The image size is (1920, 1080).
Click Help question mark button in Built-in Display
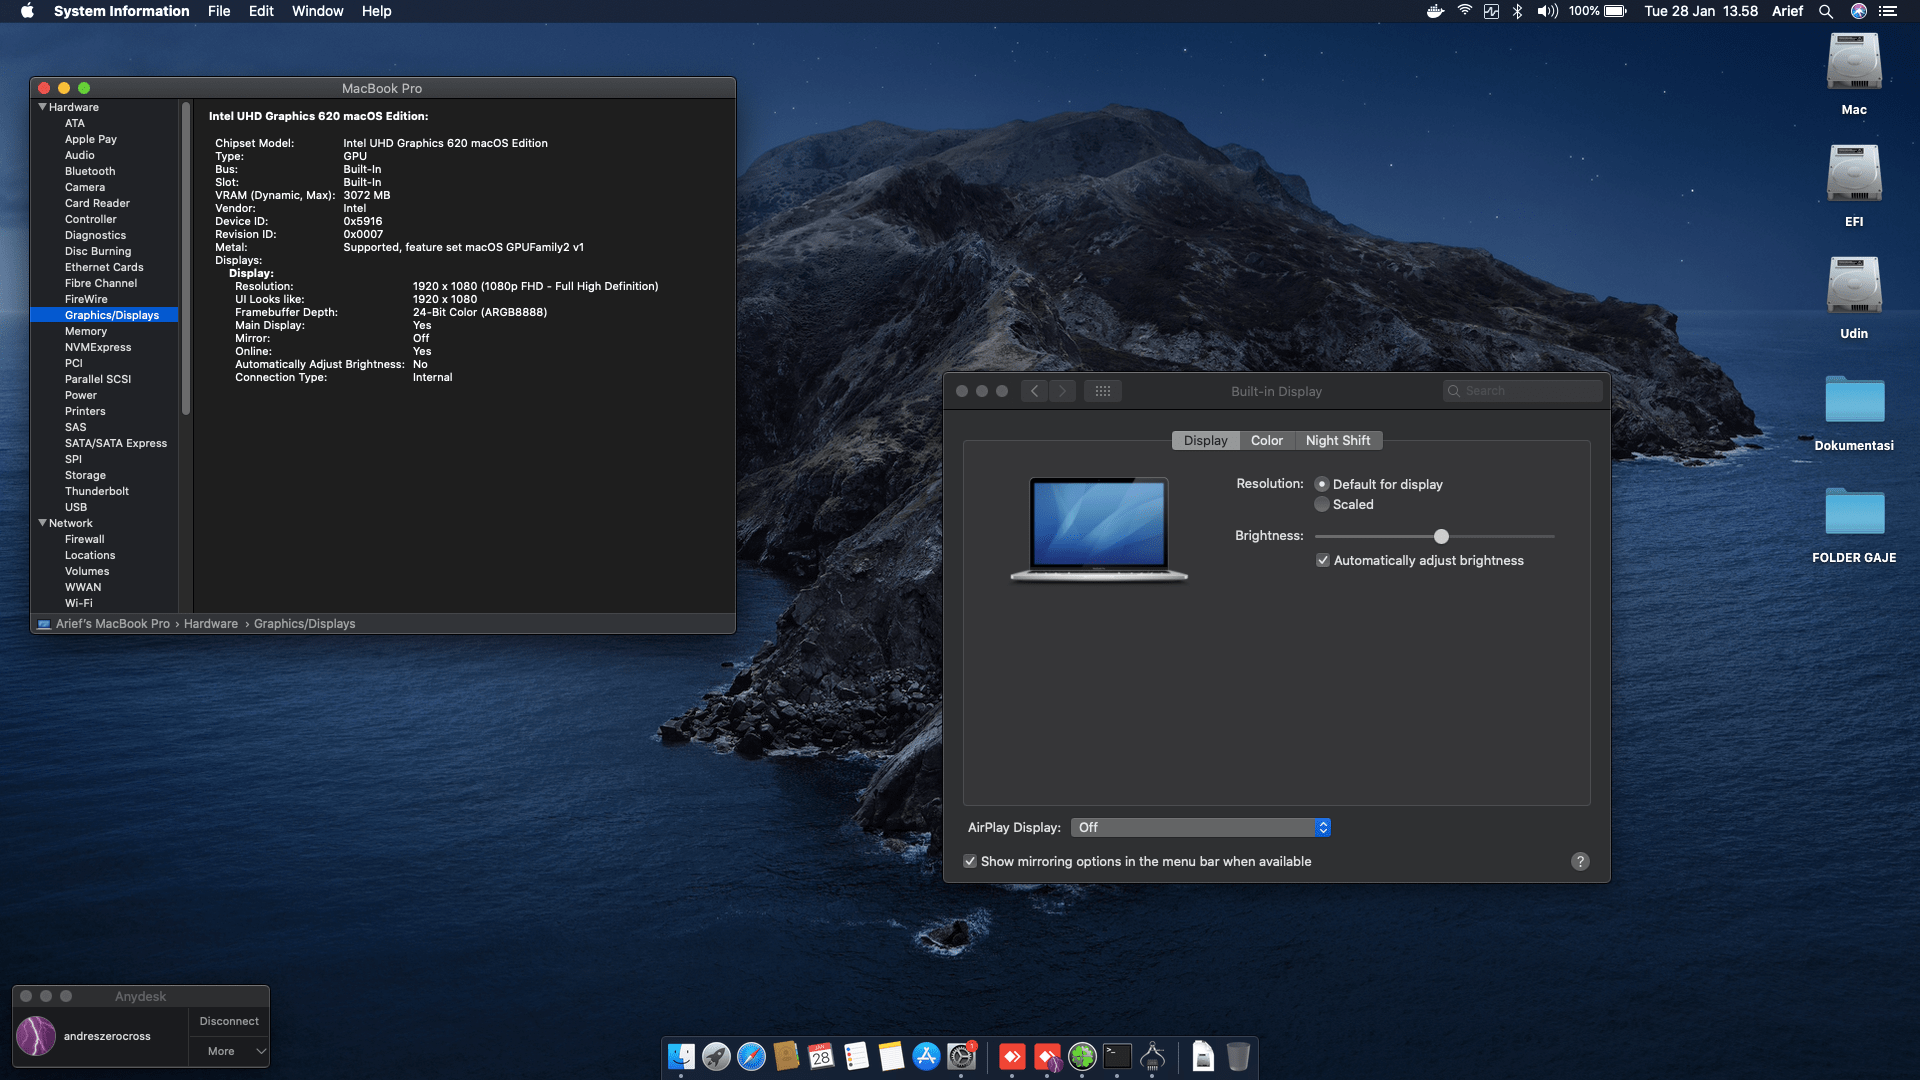point(1580,861)
